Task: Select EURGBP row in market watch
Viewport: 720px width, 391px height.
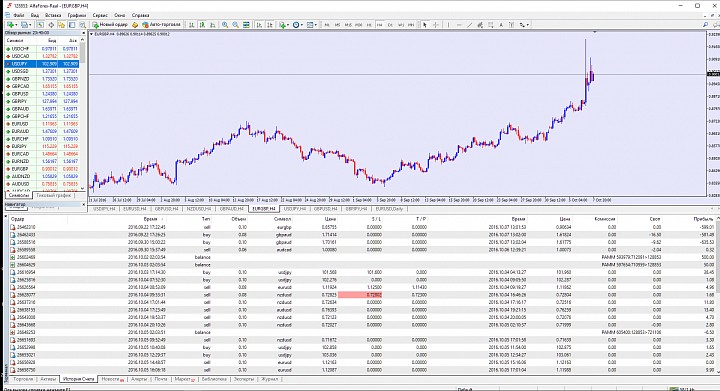Action: pyautogui.click(x=42, y=169)
